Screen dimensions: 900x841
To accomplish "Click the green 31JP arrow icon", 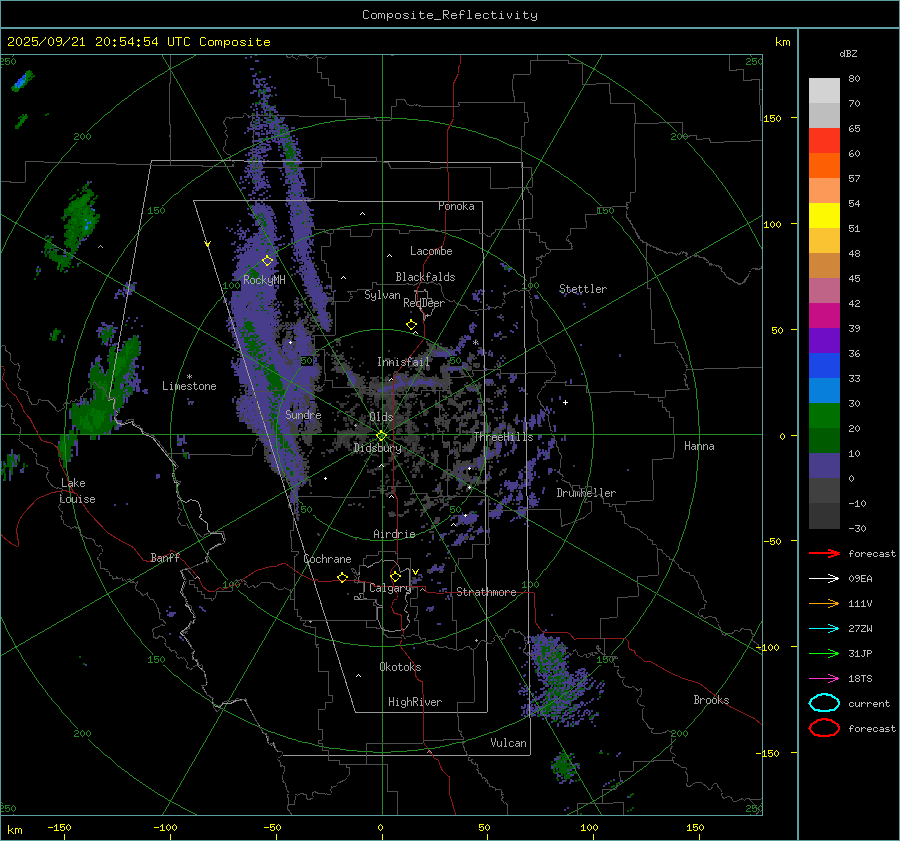I will pyautogui.click(x=824, y=653).
